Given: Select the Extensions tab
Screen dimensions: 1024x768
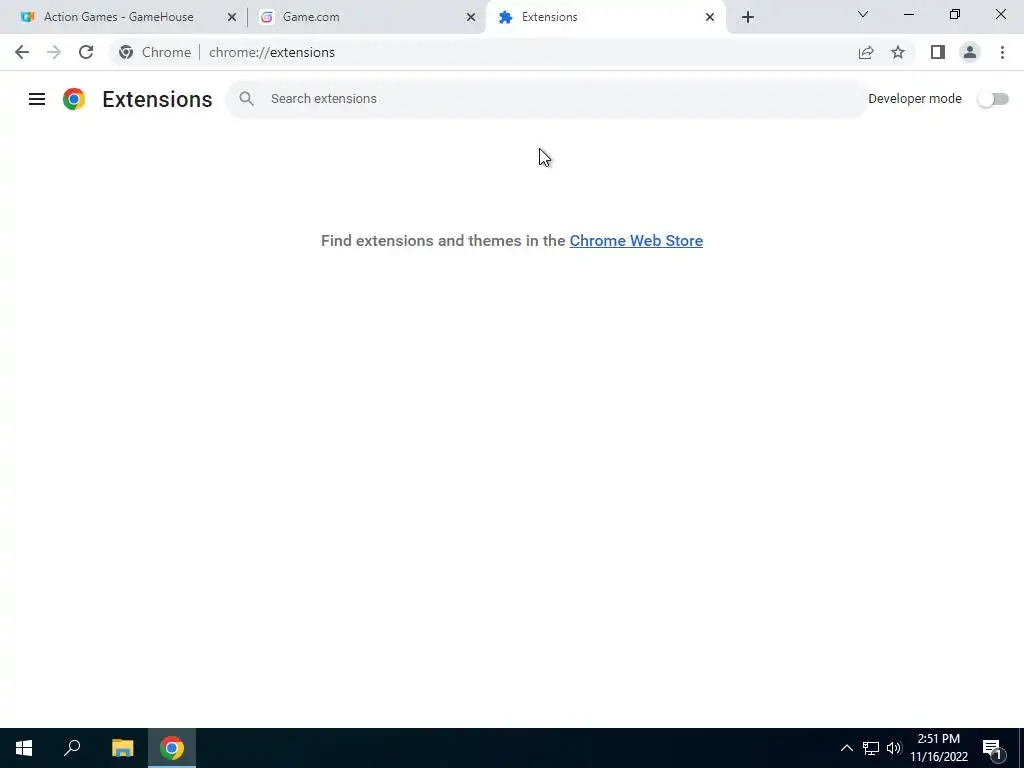Looking at the screenshot, I should click(x=606, y=17).
